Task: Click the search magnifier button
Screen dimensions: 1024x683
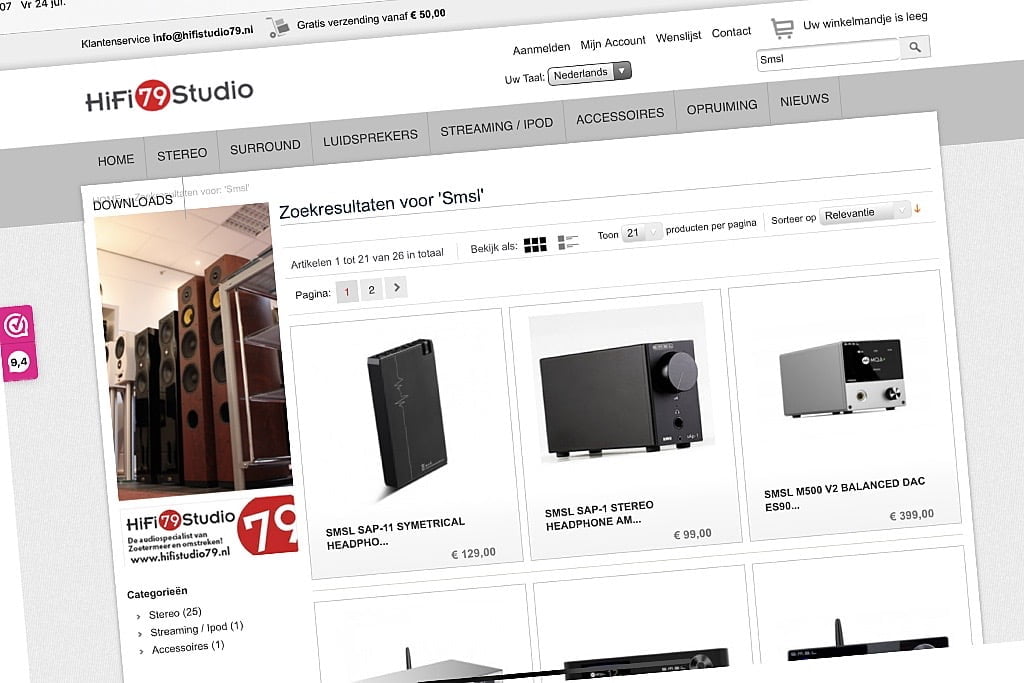Action: tap(914, 47)
